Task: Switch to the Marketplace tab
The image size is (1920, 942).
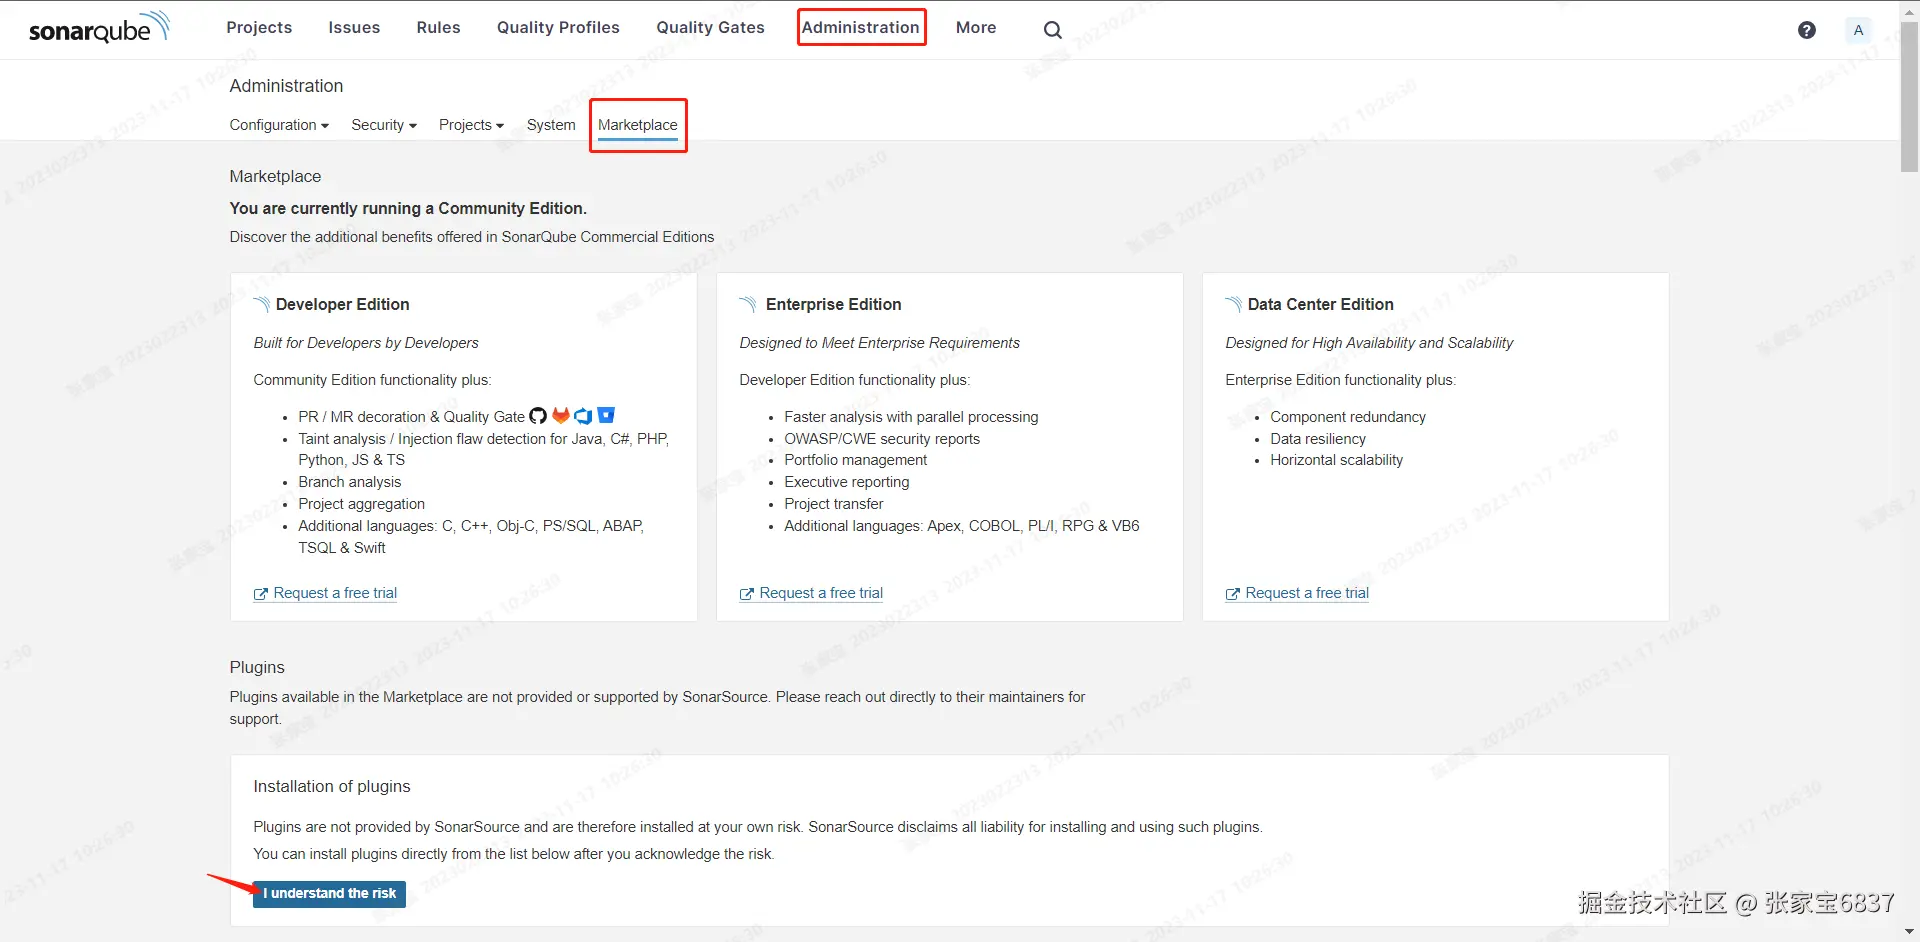Action: (638, 125)
